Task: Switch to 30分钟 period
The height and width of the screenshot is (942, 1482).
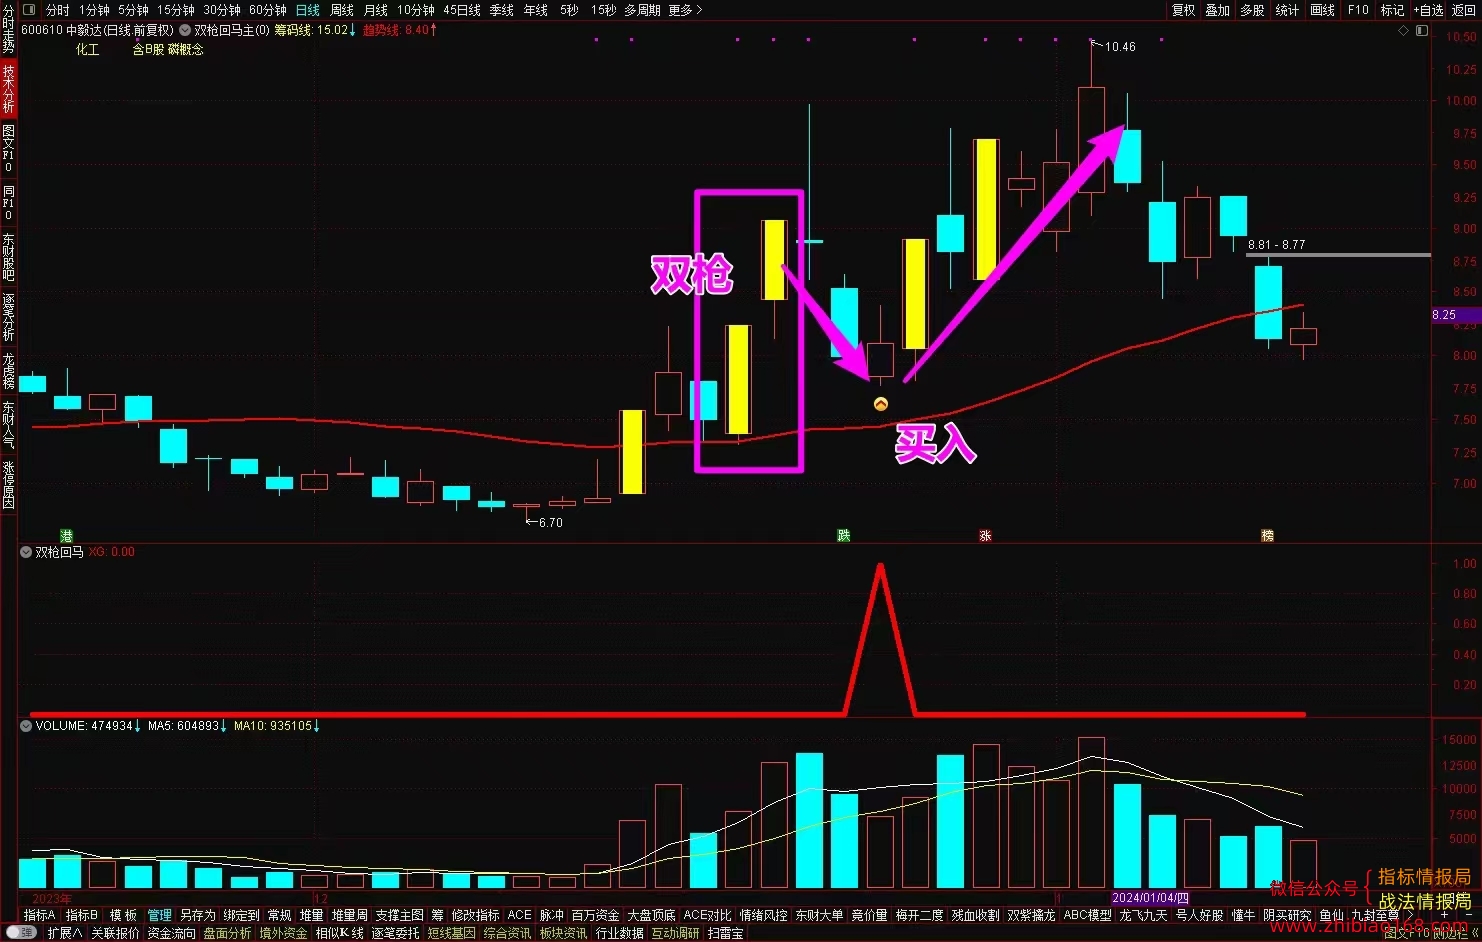Action: click(222, 10)
